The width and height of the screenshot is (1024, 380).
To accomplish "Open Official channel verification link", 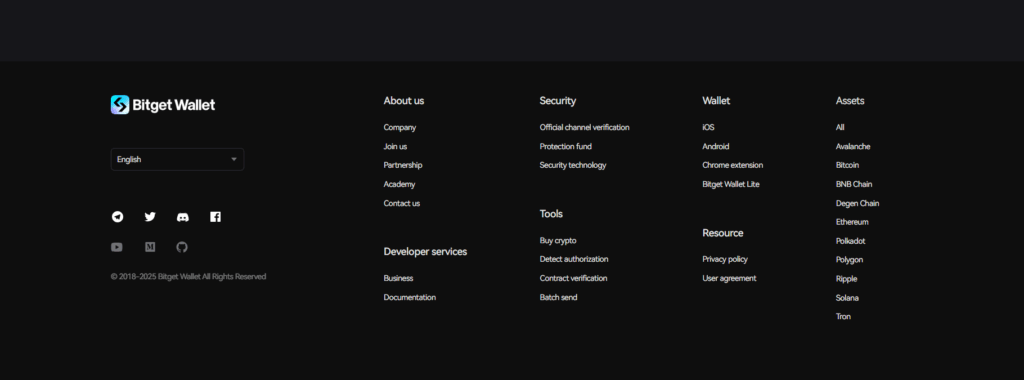I will (x=584, y=127).
